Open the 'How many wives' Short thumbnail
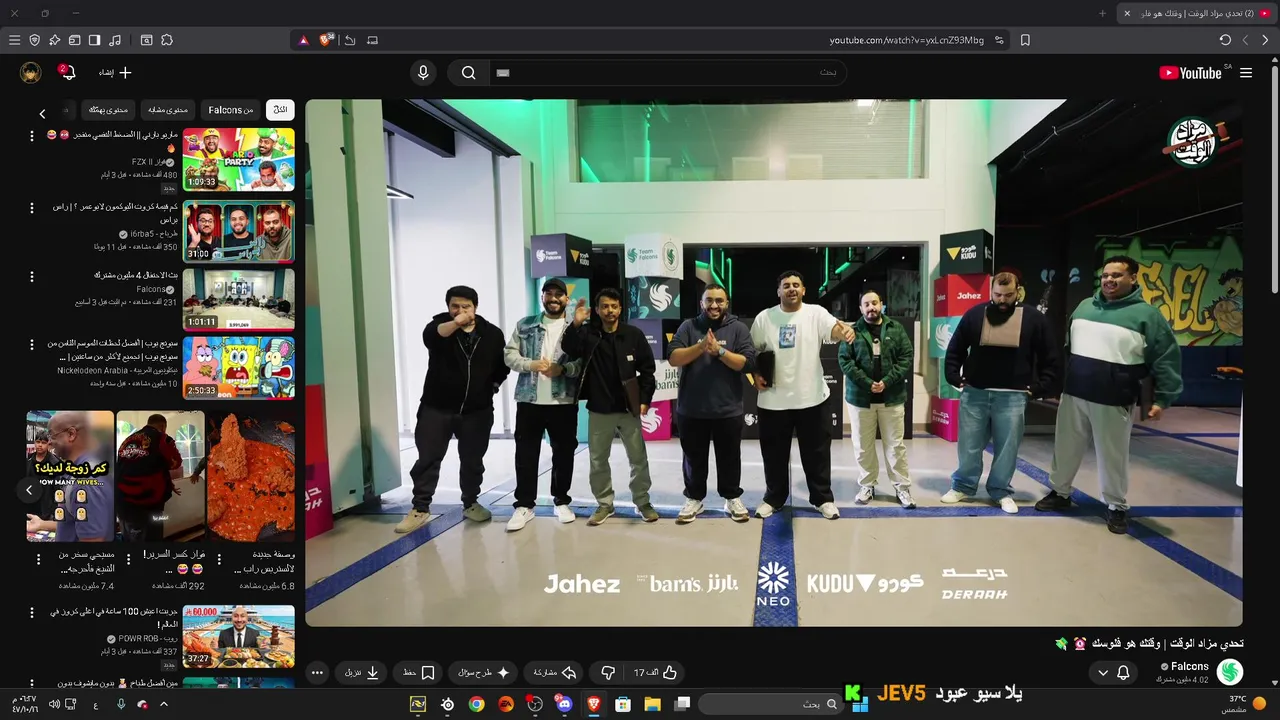The width and height of the screenshot is (1280, 720). pos(70,476)
